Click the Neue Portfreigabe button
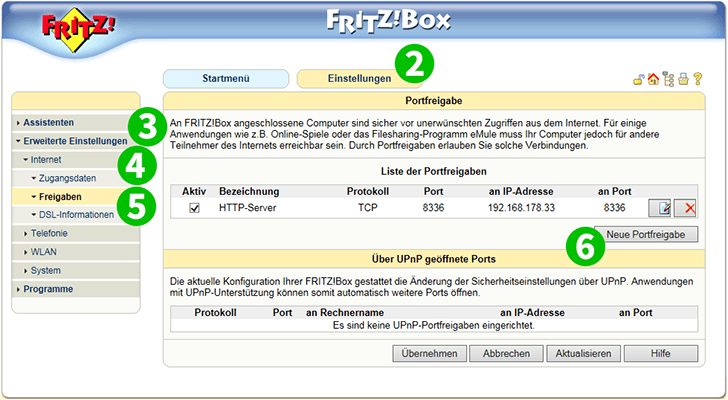This screenshot has width=728, height=400. tap(645, 235)
